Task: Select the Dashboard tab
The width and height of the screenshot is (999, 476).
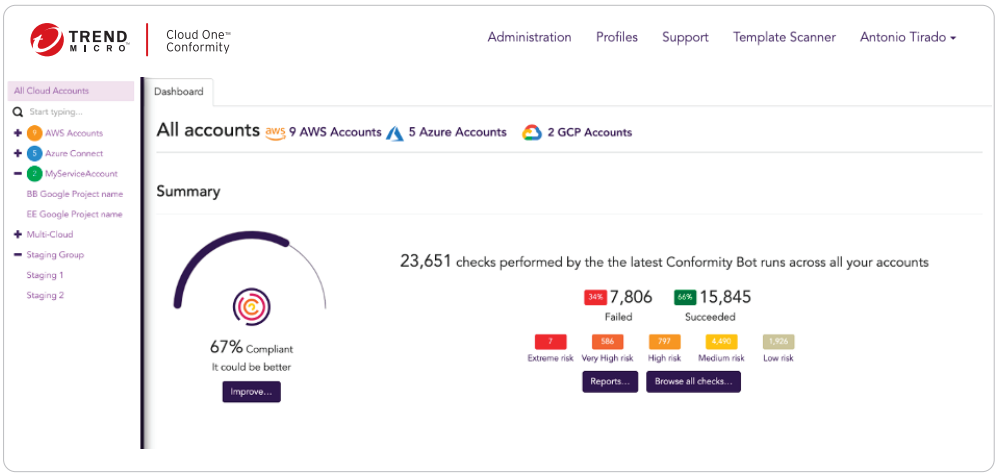Action: point(179,92)
